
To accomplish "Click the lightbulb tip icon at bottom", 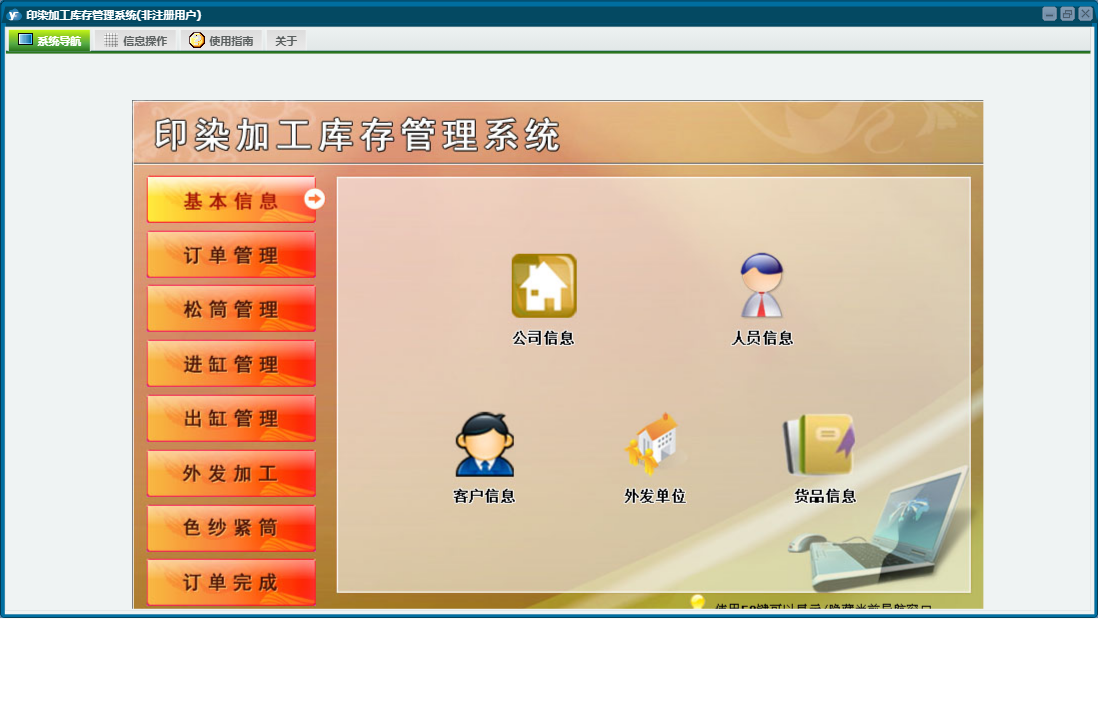I will click(x=697, y=602).
